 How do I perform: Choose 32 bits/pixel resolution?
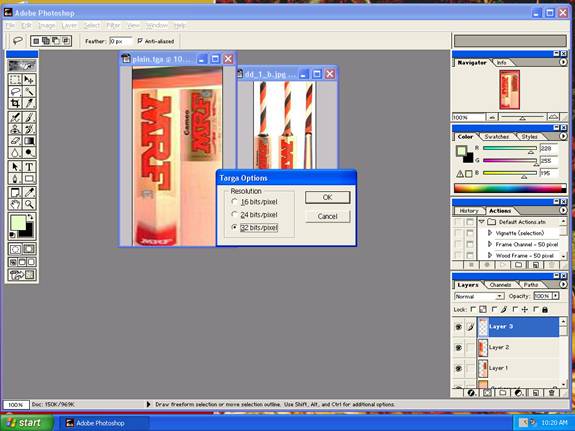click(254, 227)
